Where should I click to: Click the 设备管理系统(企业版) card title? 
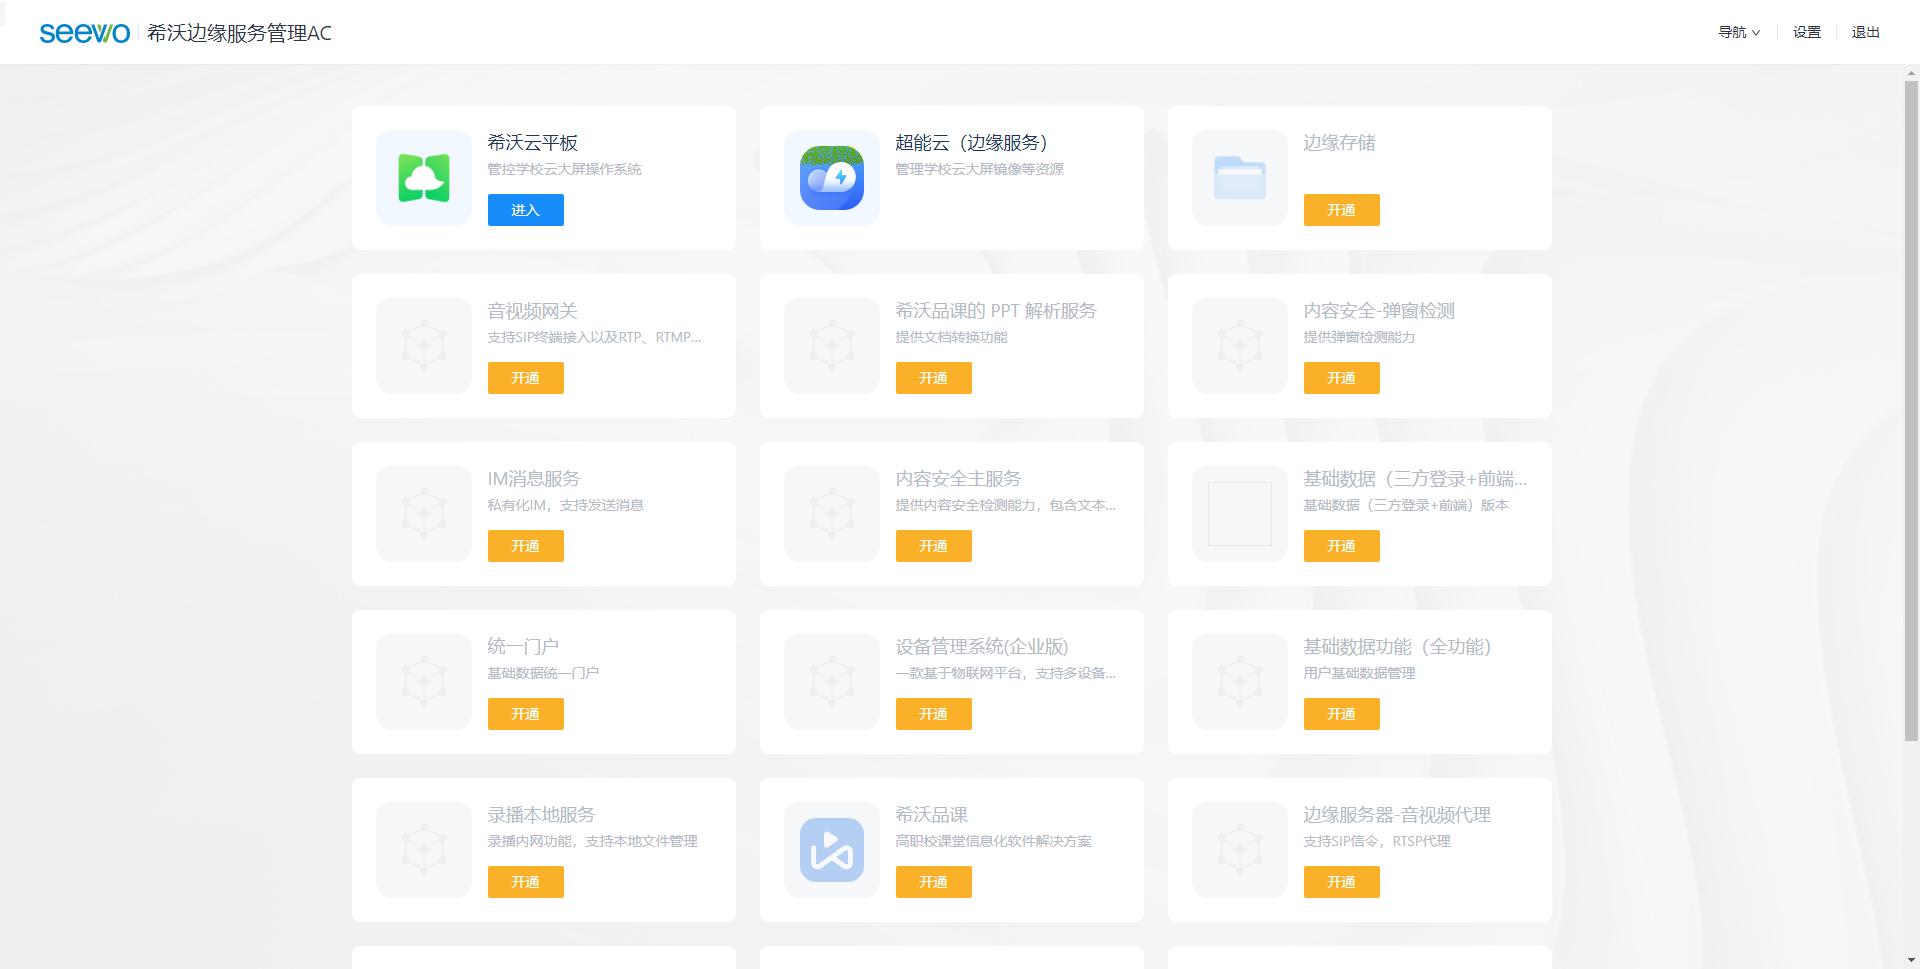point(982,647)
